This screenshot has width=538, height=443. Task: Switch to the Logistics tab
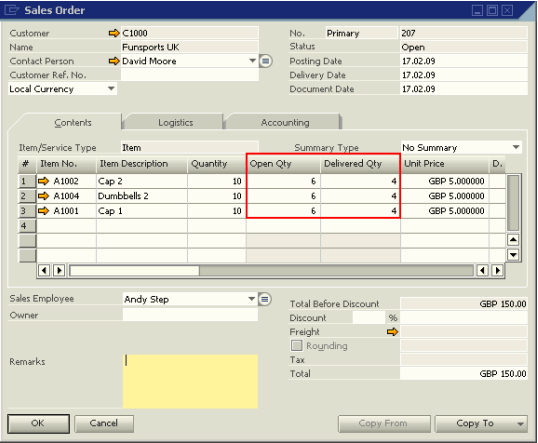point(175,123)
